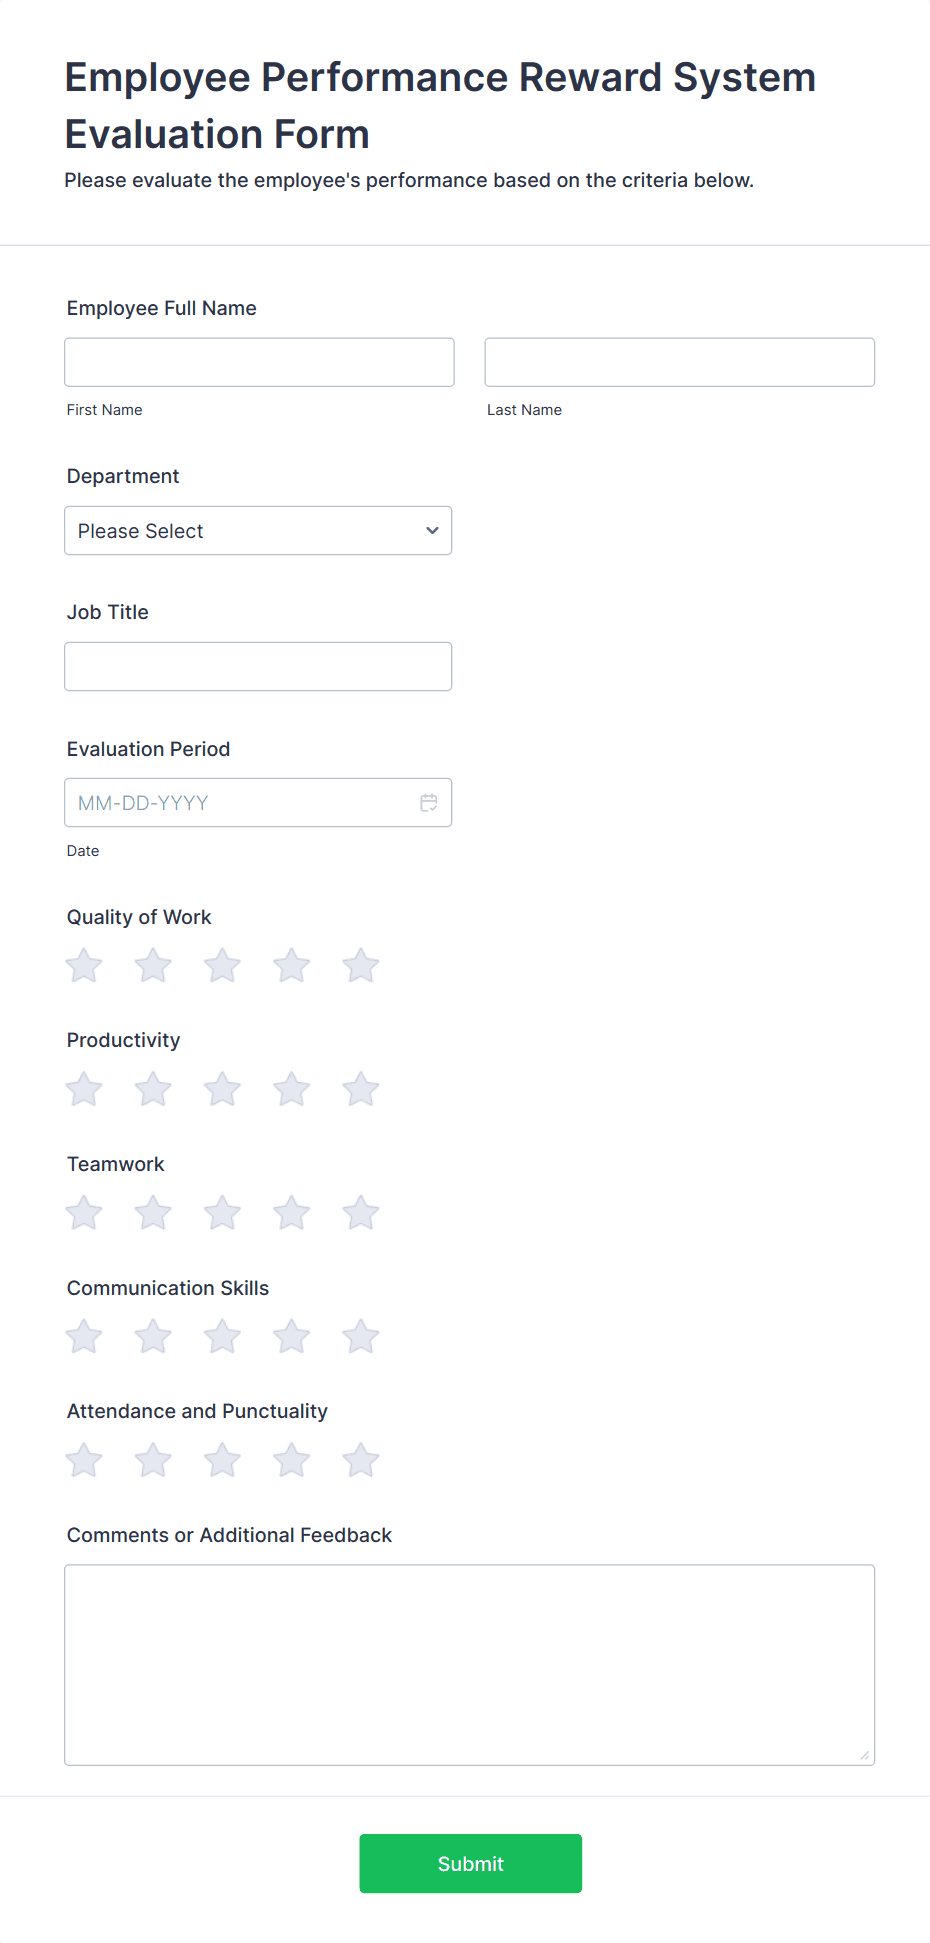Select the middle star for Communication Skills
The image size is (930, 1943).
222,1335
